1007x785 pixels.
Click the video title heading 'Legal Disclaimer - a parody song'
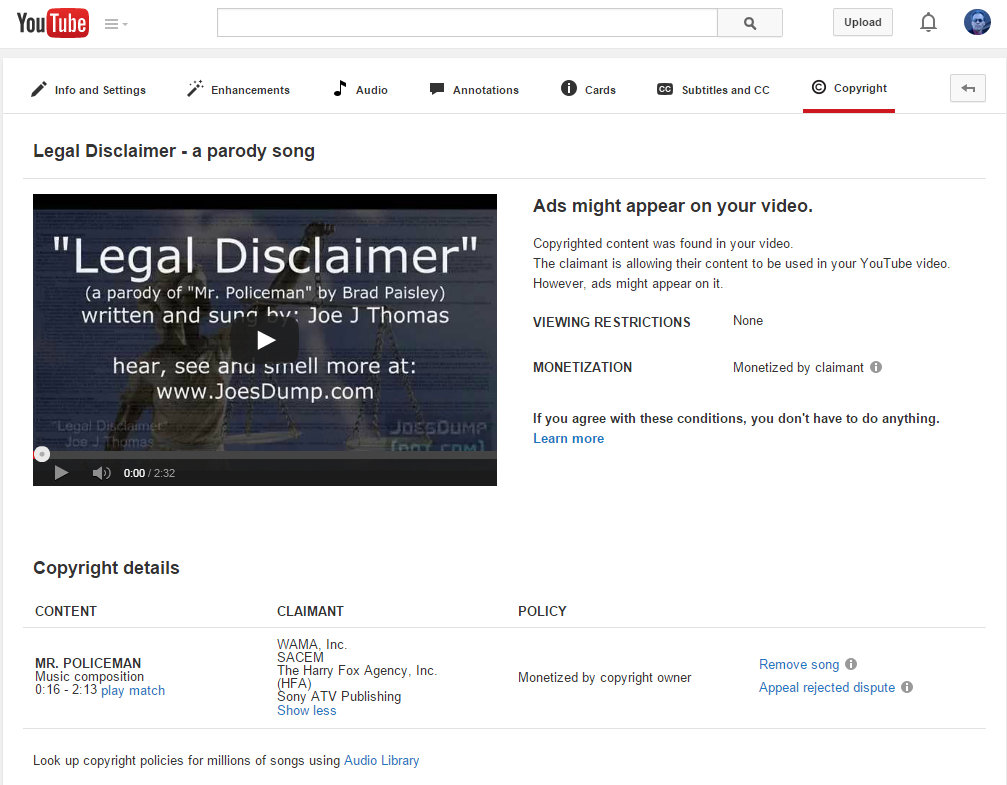tap(174, 151)
